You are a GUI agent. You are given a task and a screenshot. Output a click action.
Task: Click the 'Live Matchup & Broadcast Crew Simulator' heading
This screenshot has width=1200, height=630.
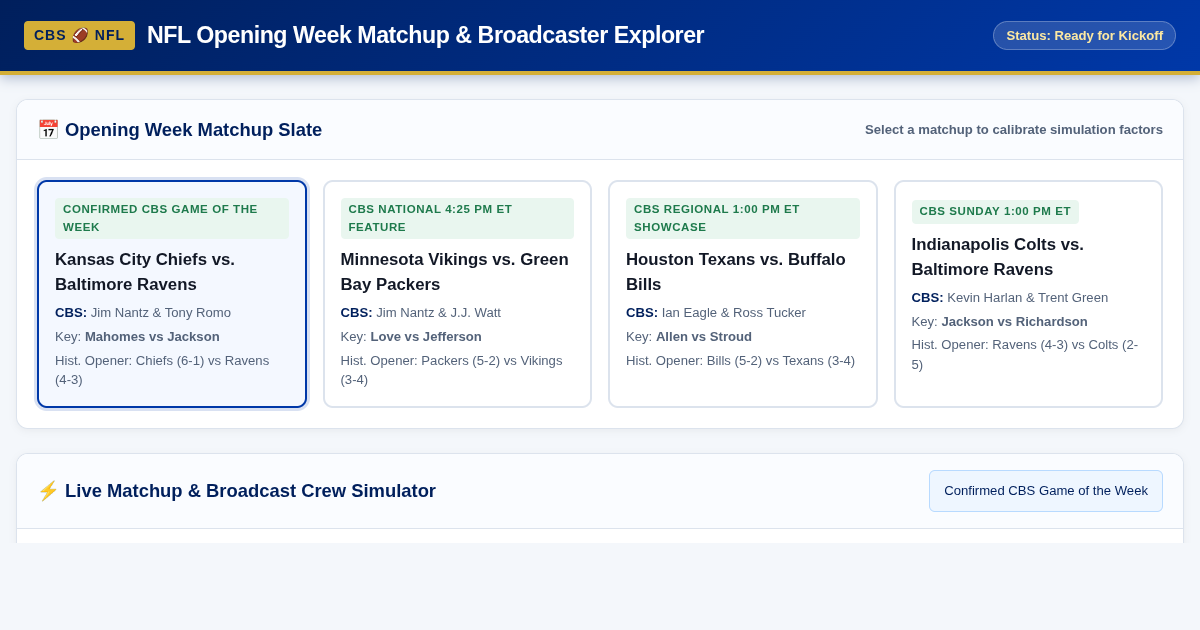pyautogui.click(x=250, y=491)
